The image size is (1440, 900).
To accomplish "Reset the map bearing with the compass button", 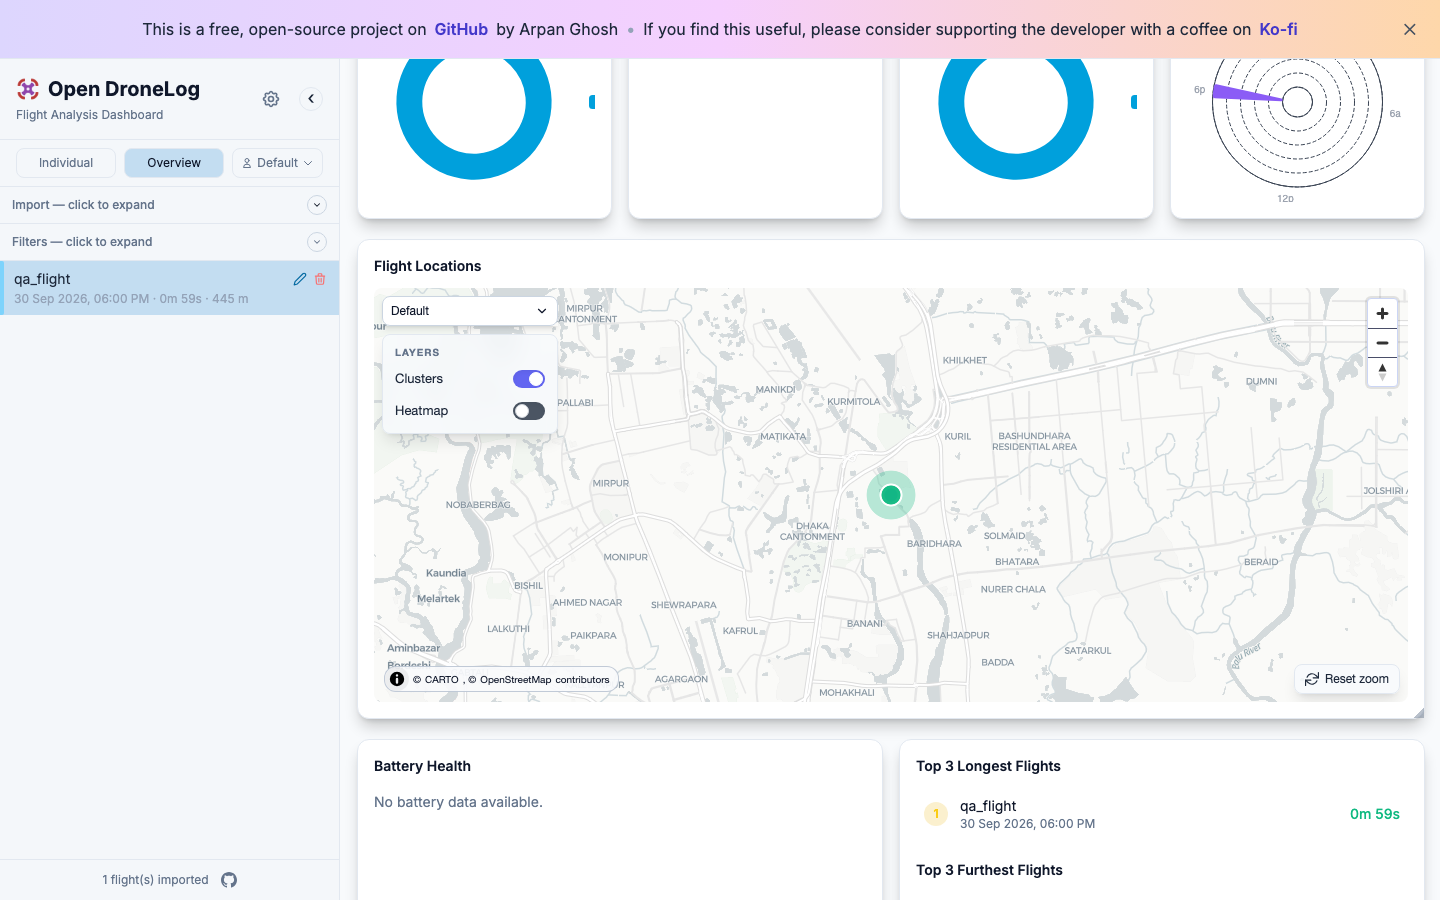I will (x=1382, y=372).
